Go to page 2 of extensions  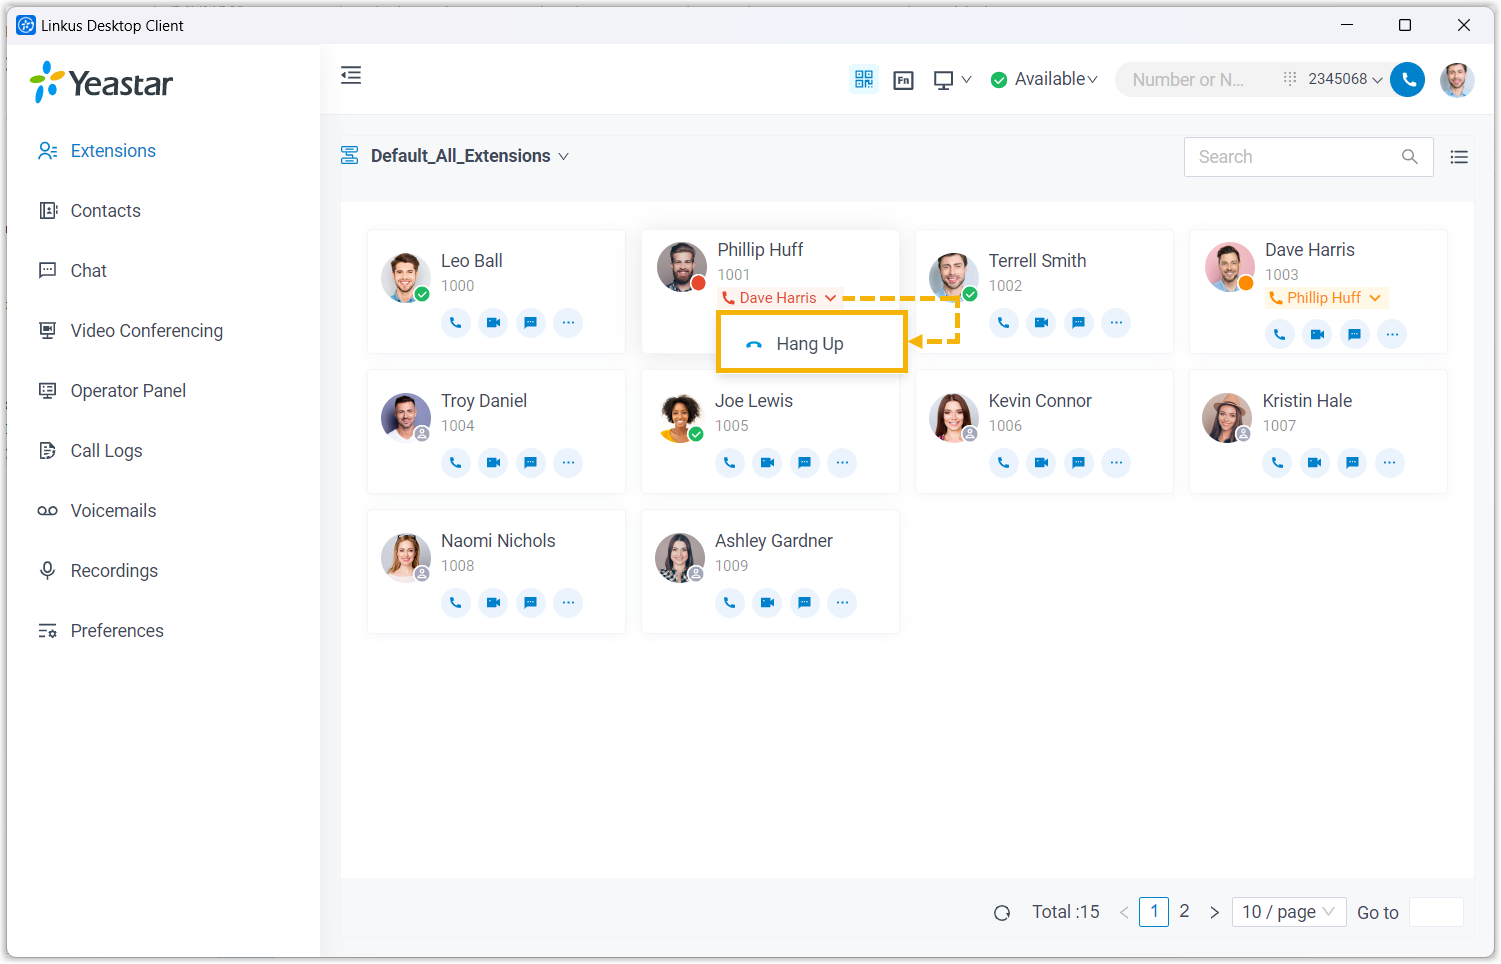(1184, 912)
